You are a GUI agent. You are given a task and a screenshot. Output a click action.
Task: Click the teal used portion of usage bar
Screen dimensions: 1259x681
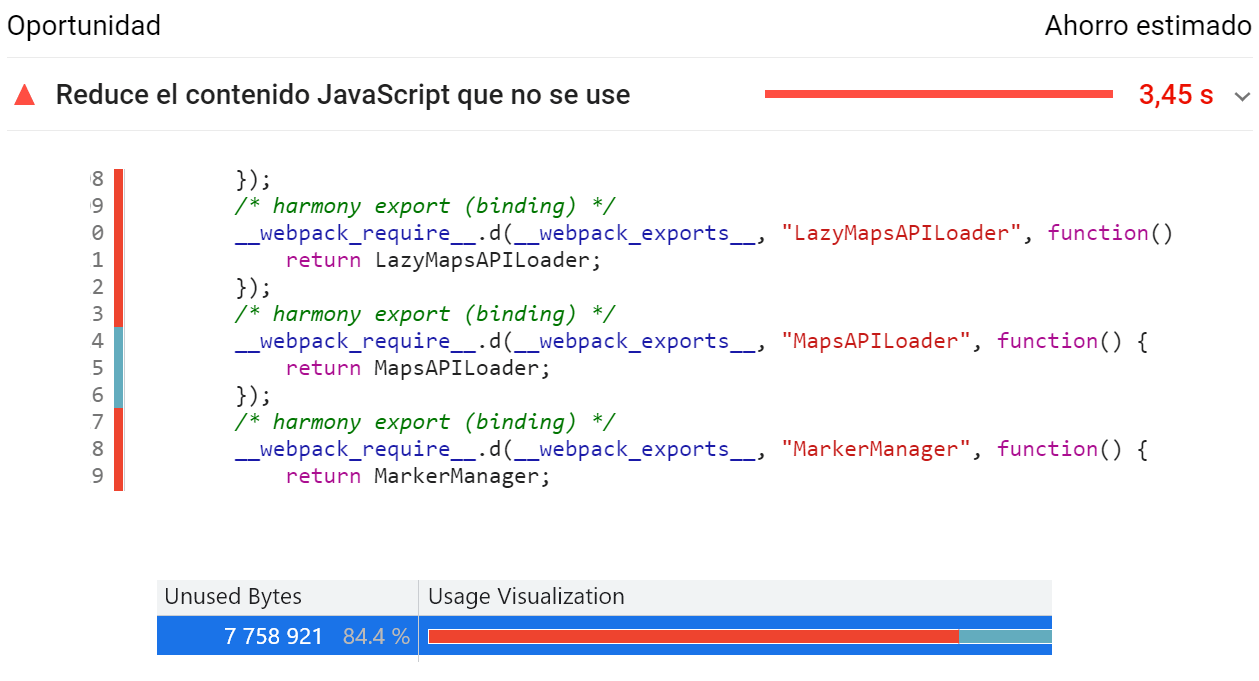[1005, 636]
